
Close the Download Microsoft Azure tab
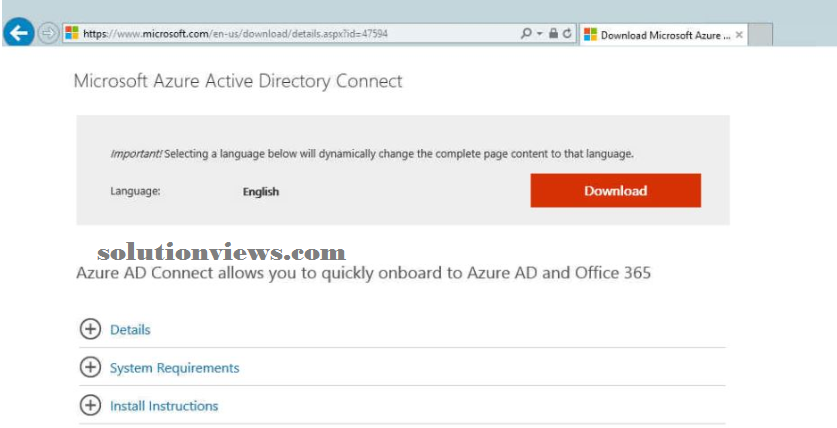[739, 35]
